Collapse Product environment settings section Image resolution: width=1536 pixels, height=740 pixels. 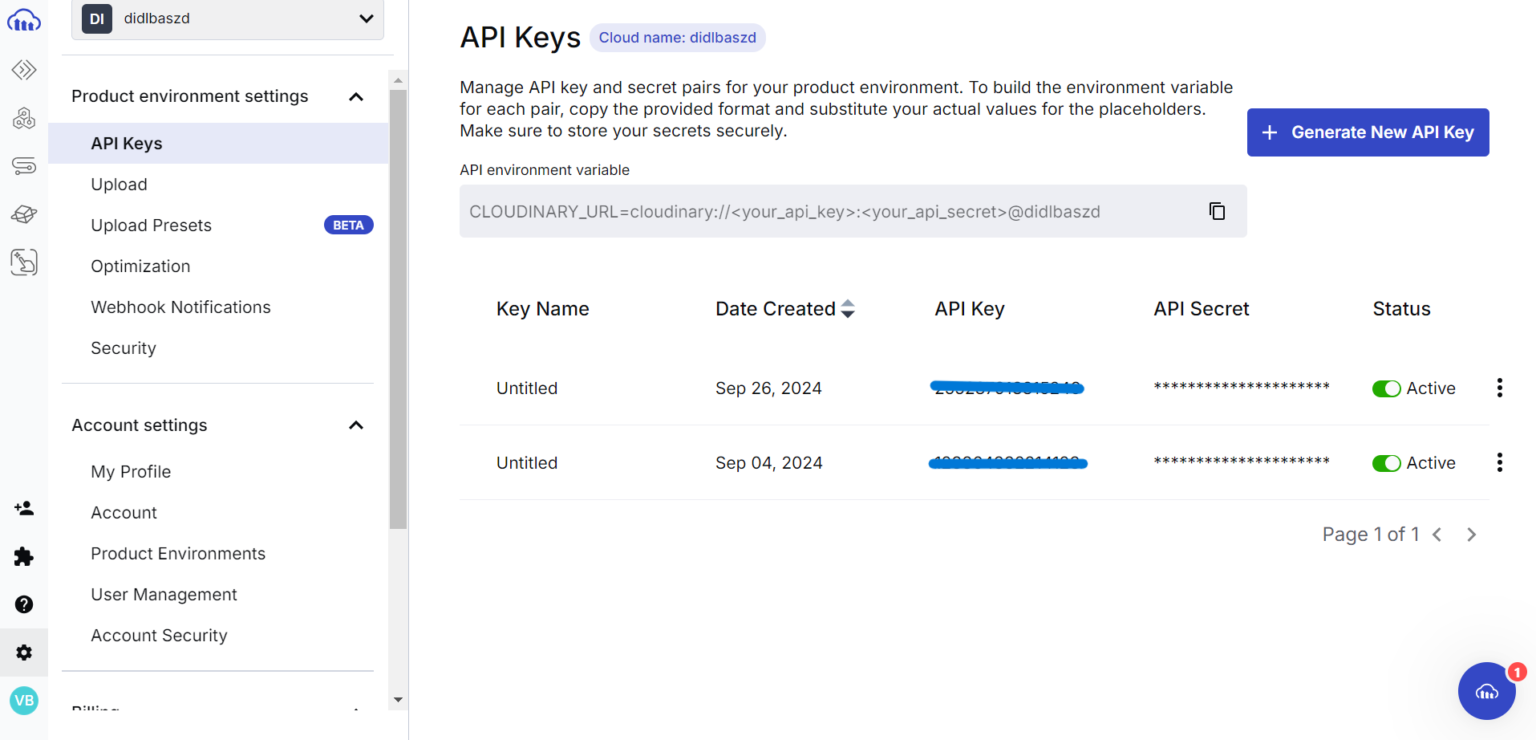[x=356, y=97]
